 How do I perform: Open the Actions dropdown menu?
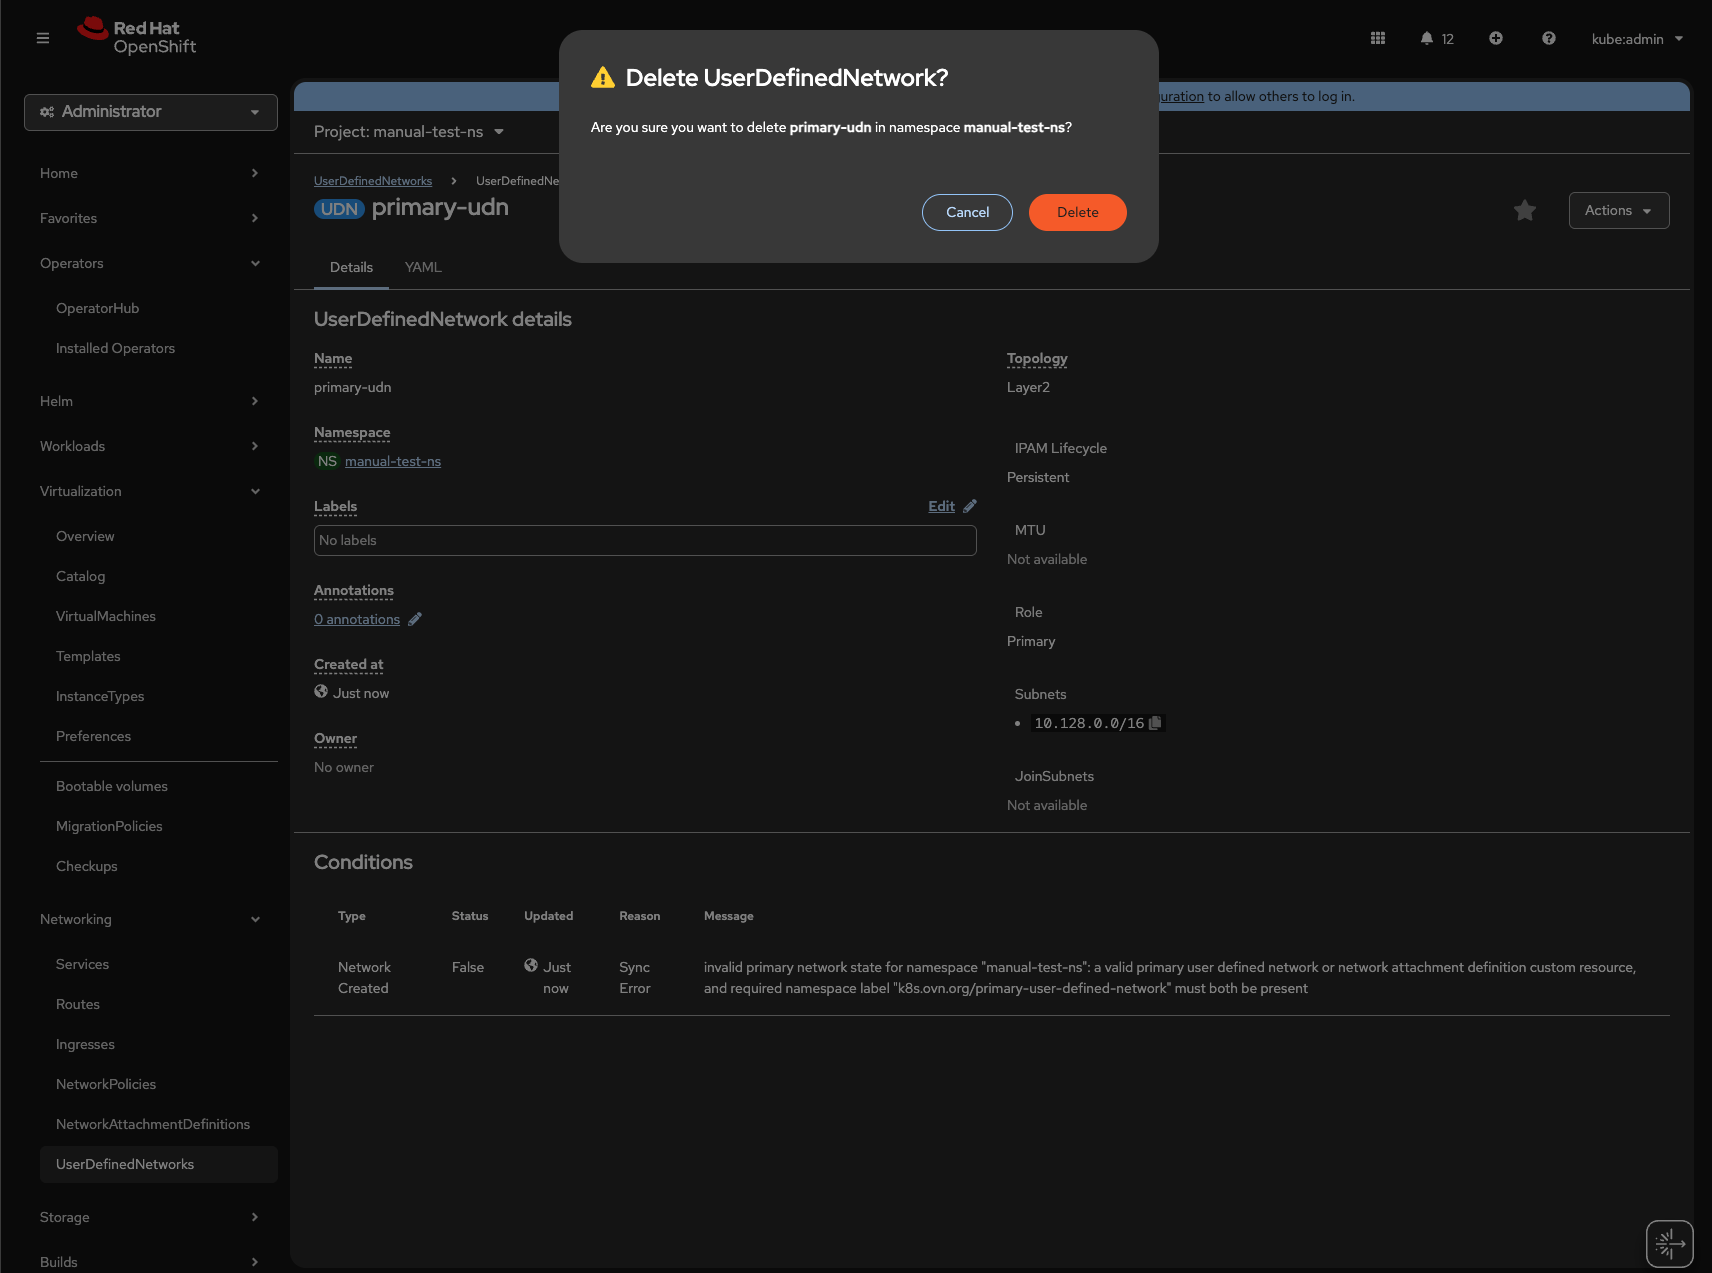tap(1619, 210)
